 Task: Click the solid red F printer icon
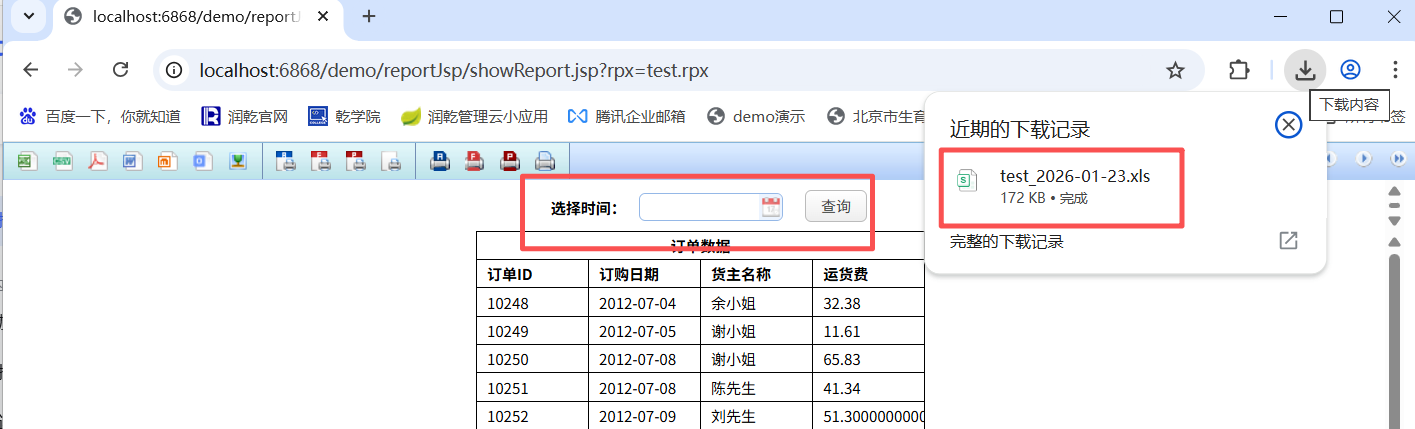tap(475, 160)
